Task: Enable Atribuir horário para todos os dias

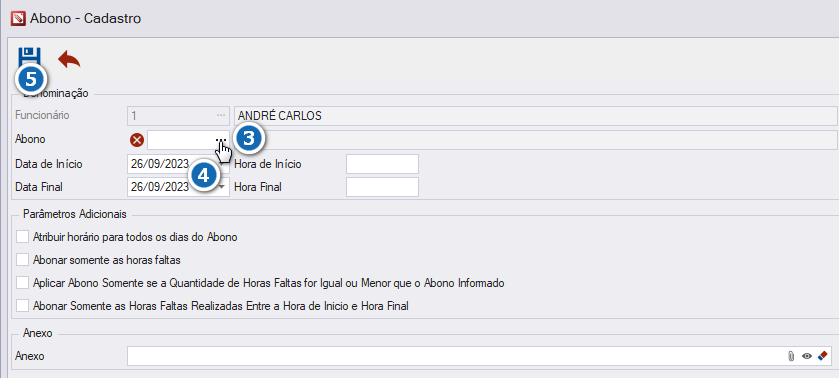Action: point(22,237)
